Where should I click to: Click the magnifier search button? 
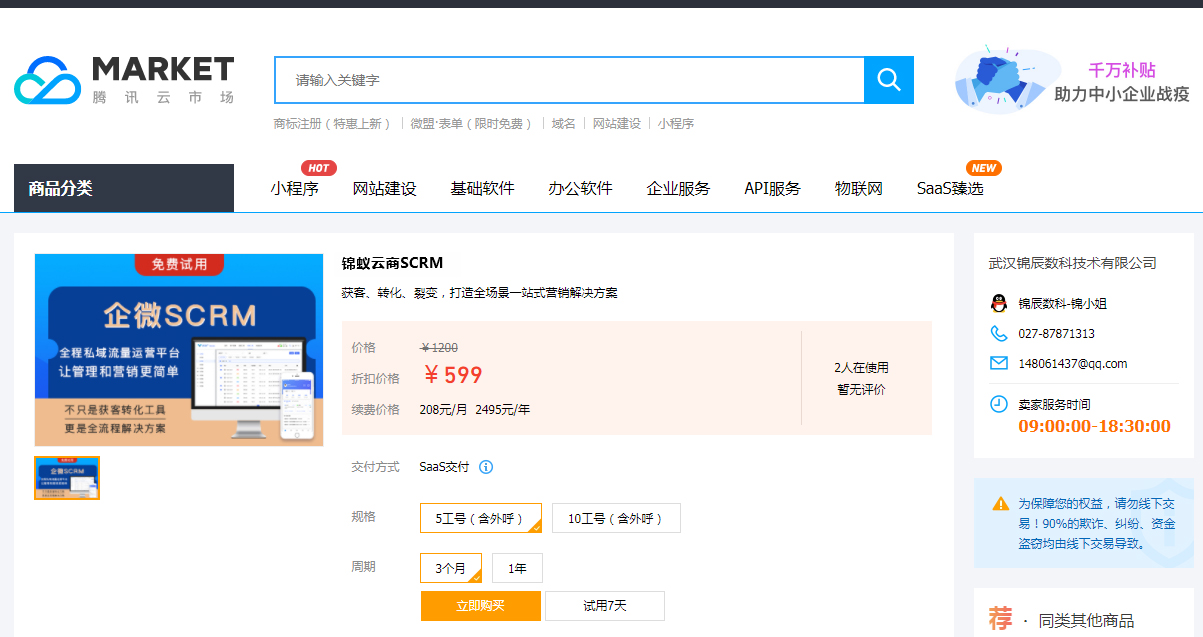pos(889,80)
